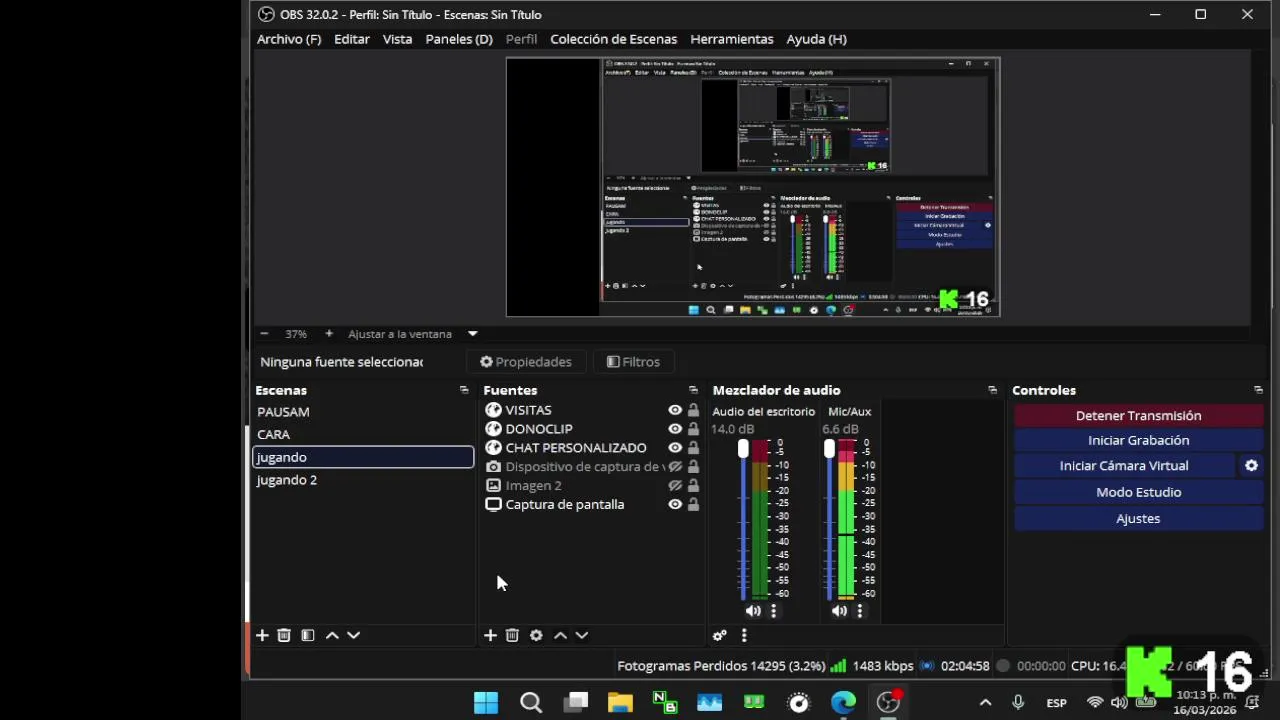Click OBS Studio icon in taskbar
This screenshot has width=1280, height=720.
pos(888,703)
